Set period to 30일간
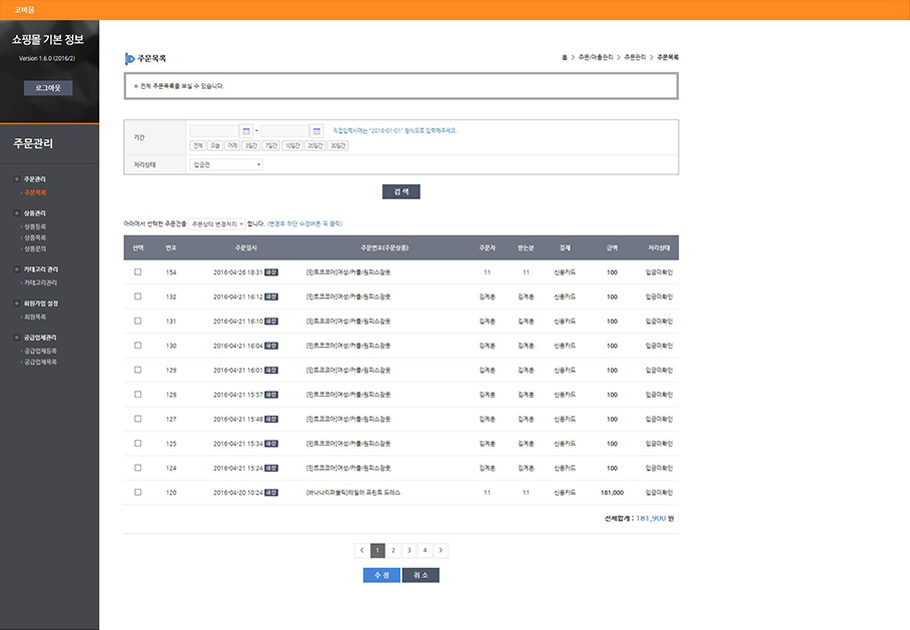Viewport: 910px width, 630px height. pyautogui.click(x=338, y=146)
